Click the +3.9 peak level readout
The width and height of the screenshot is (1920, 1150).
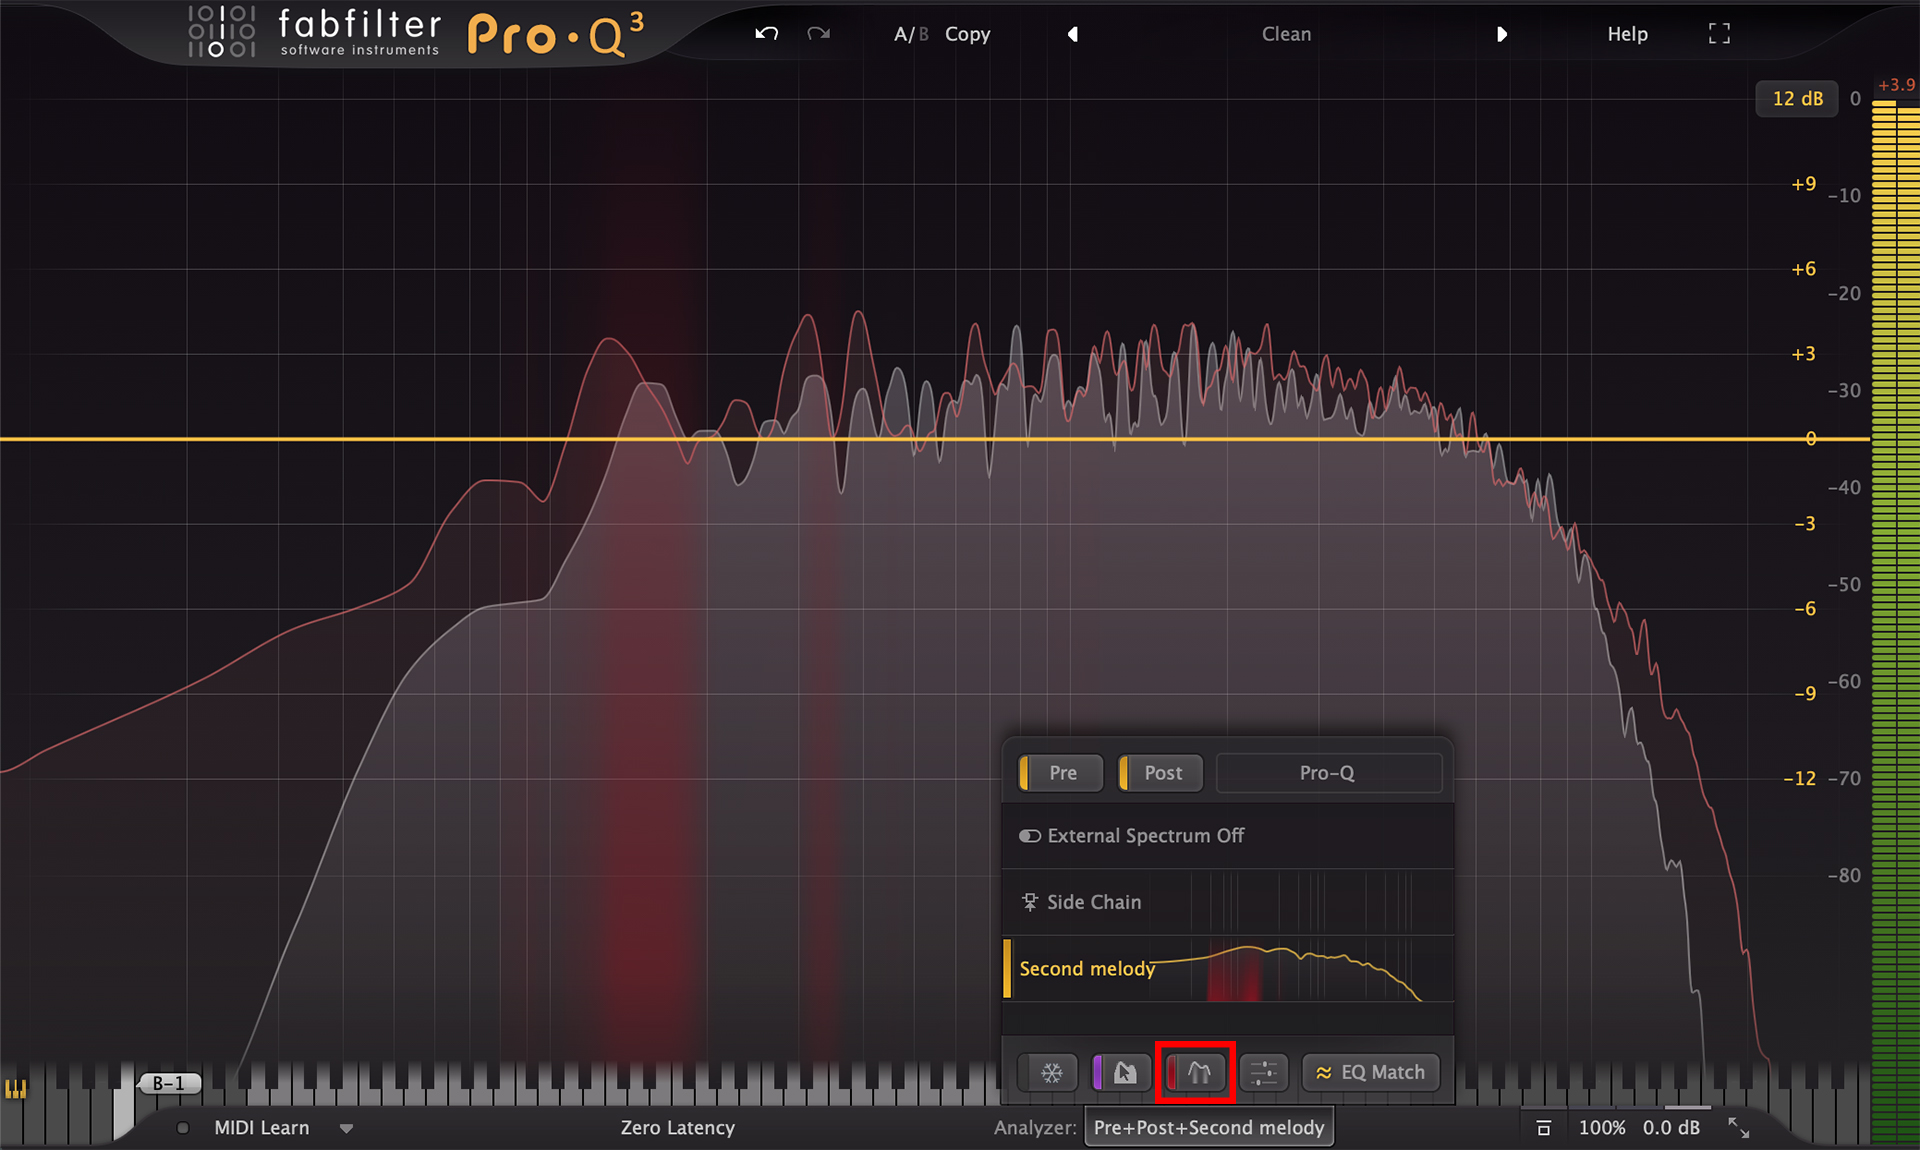click(x=1896, y=85)
